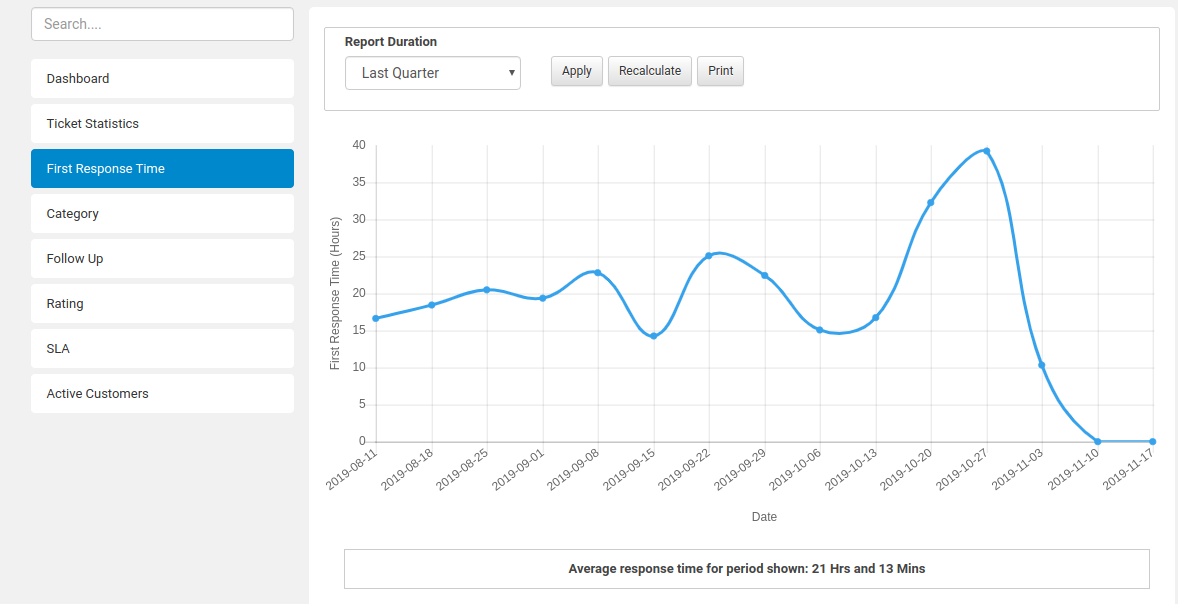
Task: Select the chart point for 2019-09-15
Action: tap(653, 336)
